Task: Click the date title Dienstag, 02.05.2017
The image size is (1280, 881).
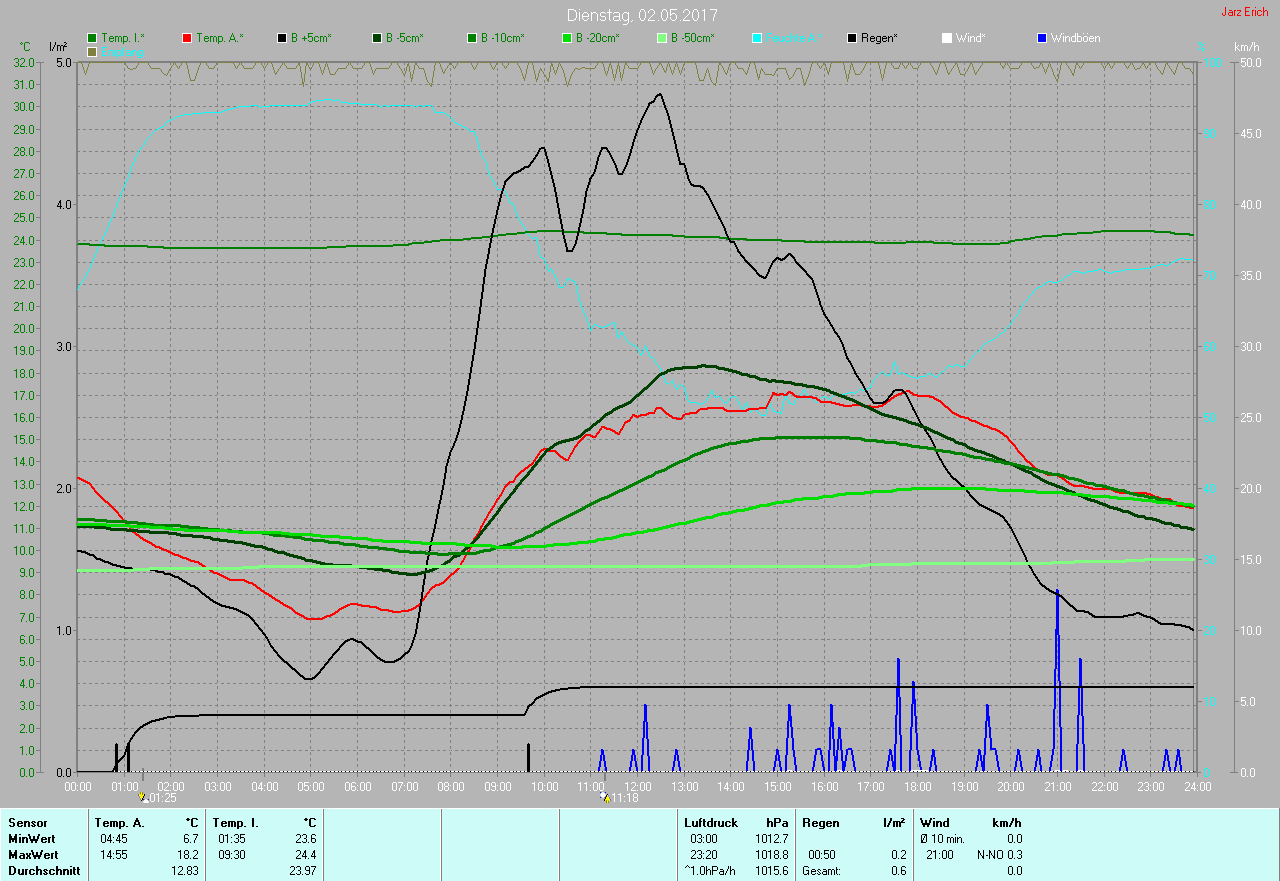Action: tap(641, 15)
